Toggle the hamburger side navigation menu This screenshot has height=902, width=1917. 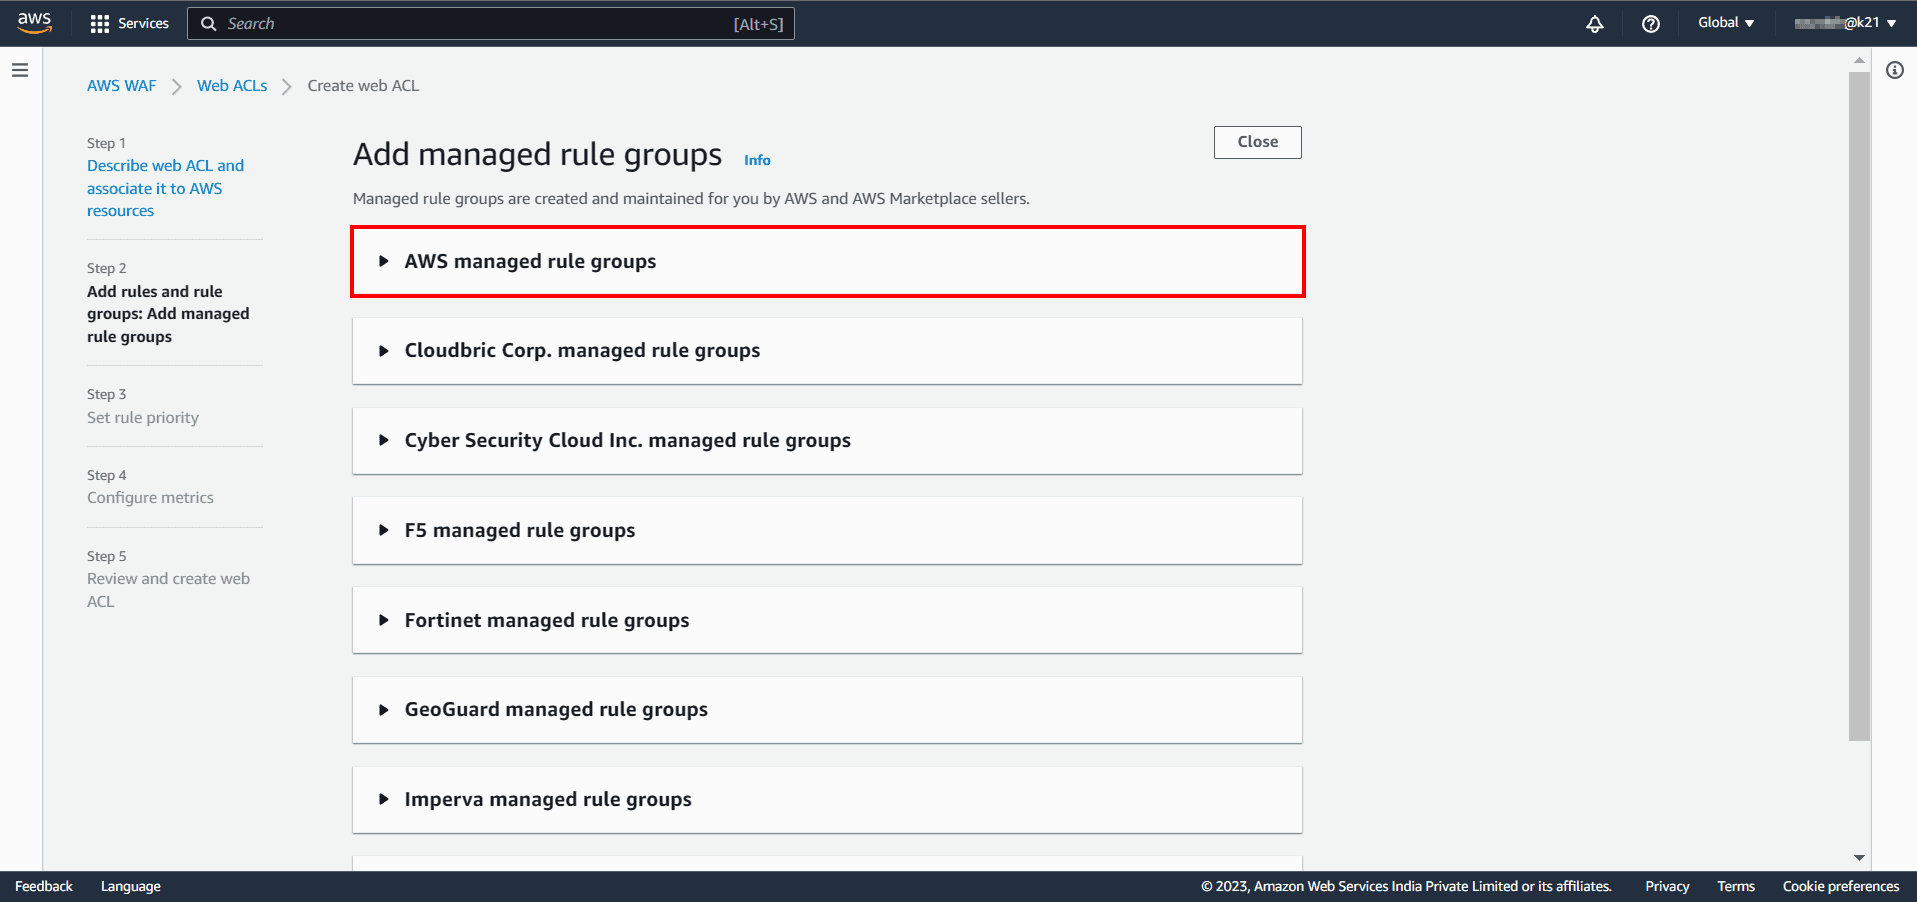[x=20, y=70]
